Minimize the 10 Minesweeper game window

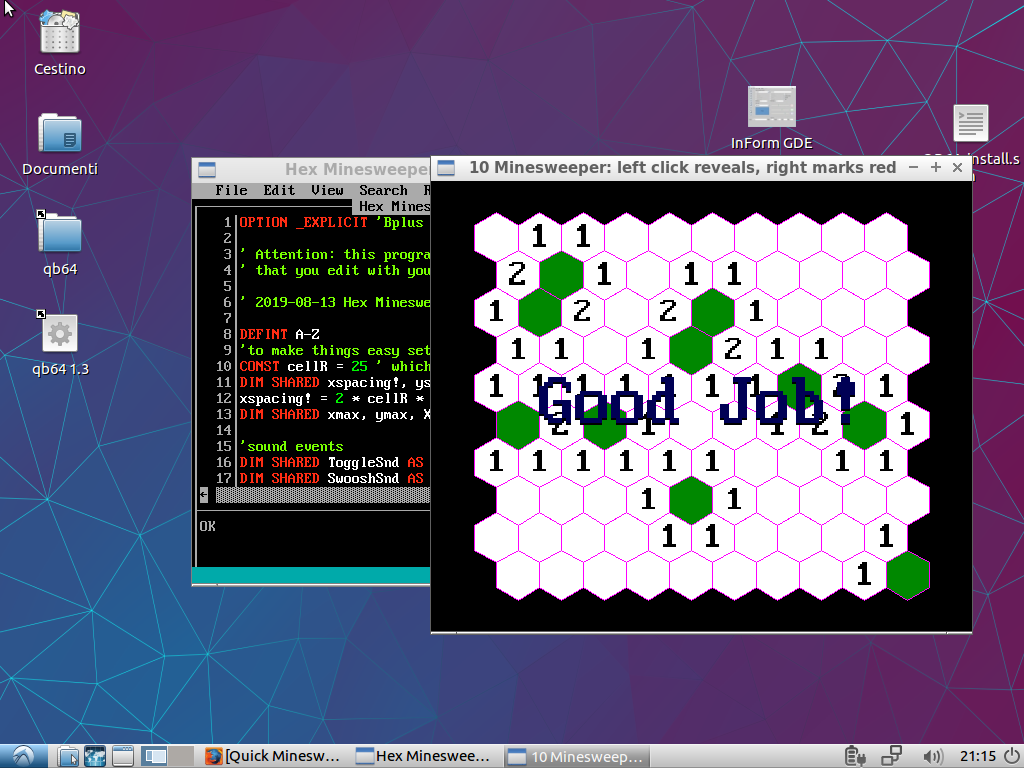pos(914,167)
